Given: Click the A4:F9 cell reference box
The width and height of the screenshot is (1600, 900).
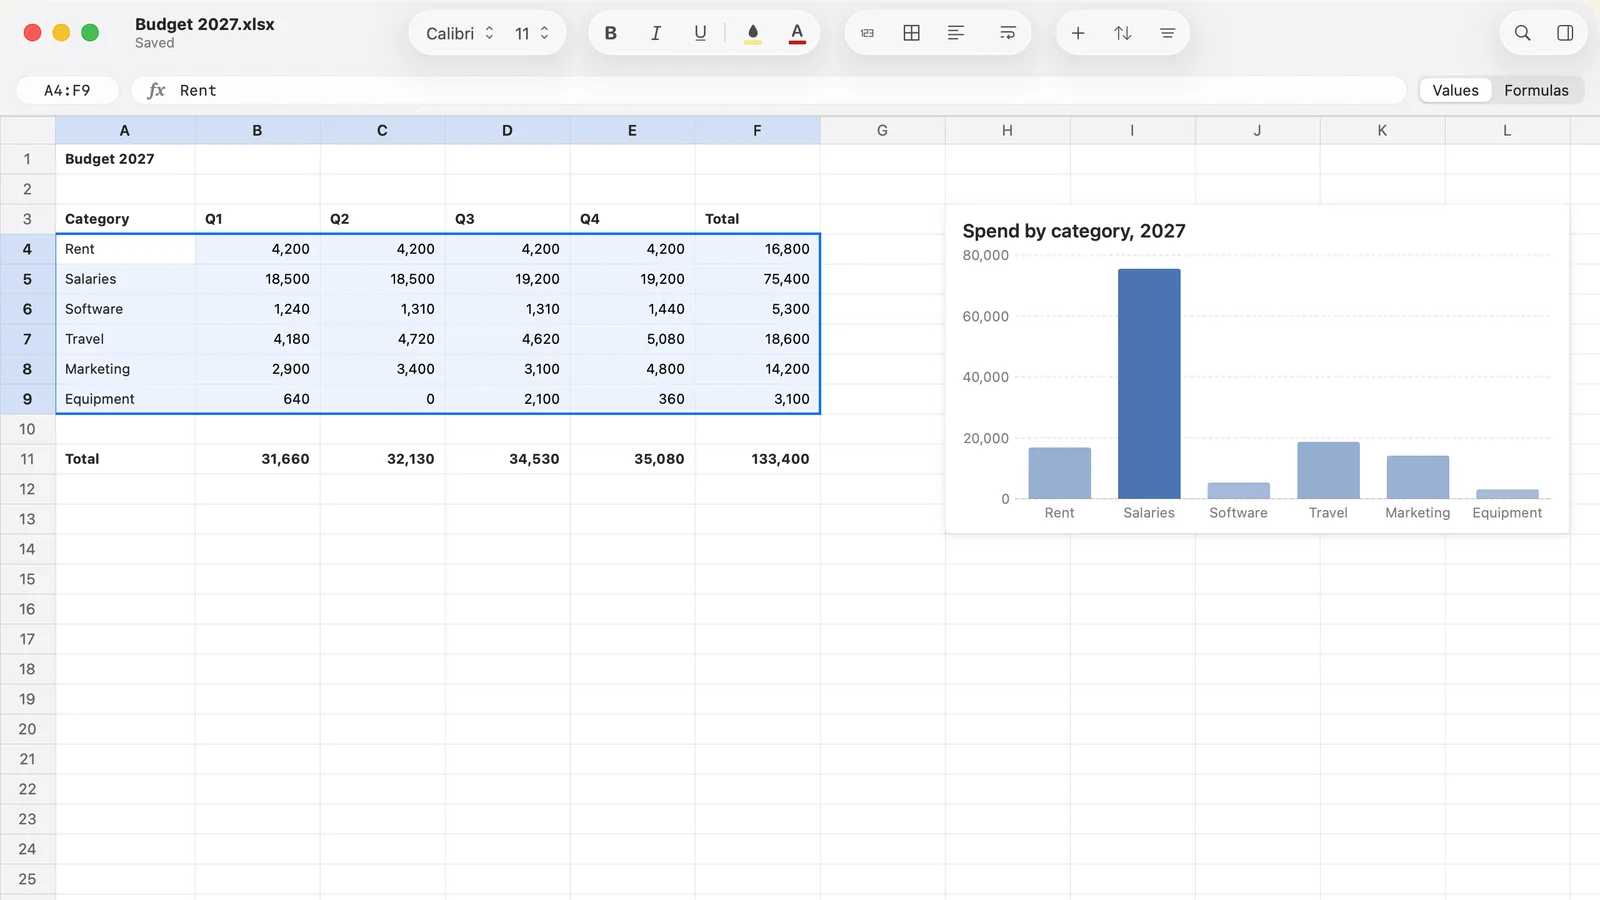Looking at the screenshot, I should pos(67,90).
